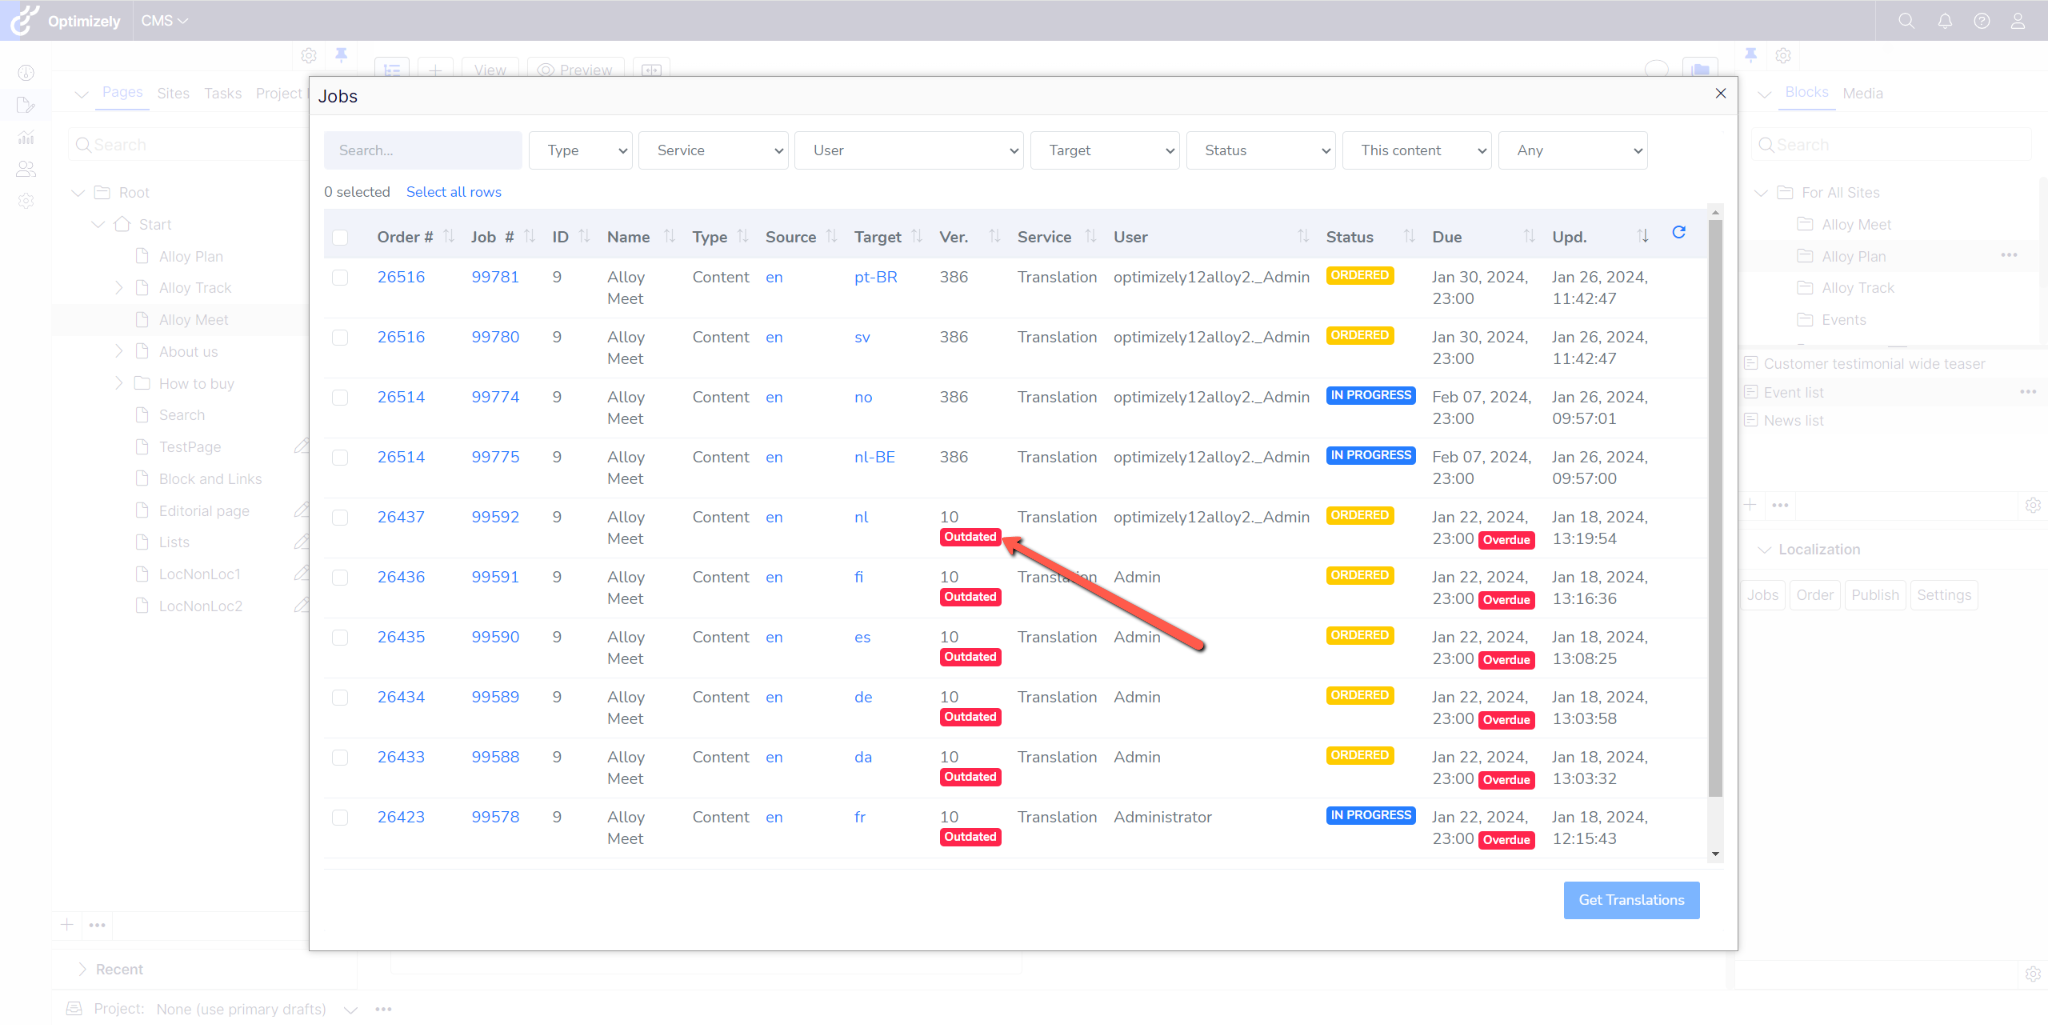Sort by the Name column sort arrows
The height and width of the screenshot is (1025, 2048).
tap(670, 236)
